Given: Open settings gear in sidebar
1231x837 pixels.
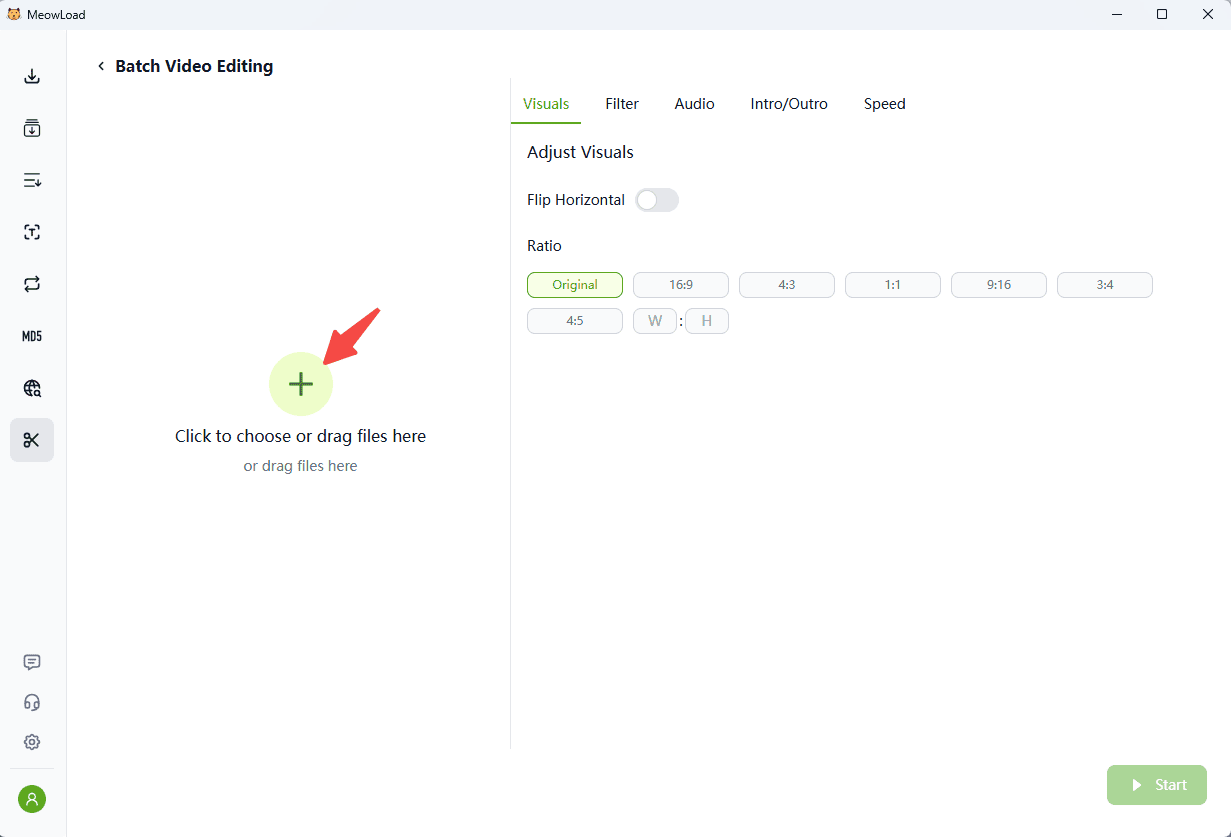Looking at the screenshot, I should (x=32, y=742).
